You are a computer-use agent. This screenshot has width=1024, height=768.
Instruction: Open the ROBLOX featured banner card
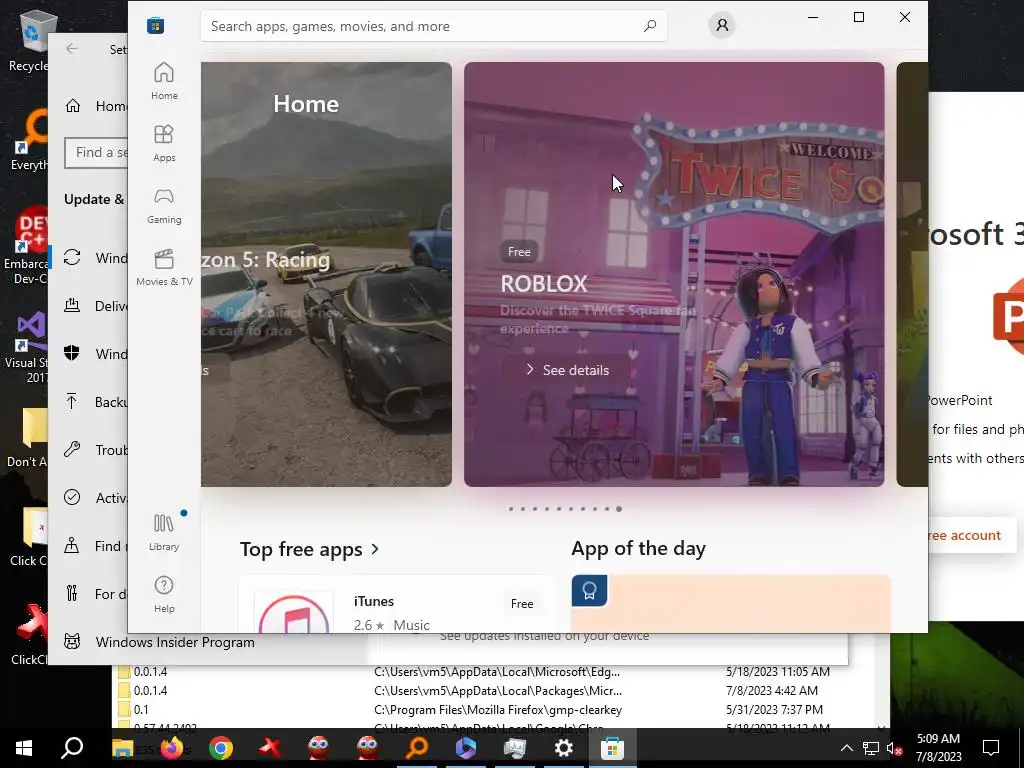674,274
